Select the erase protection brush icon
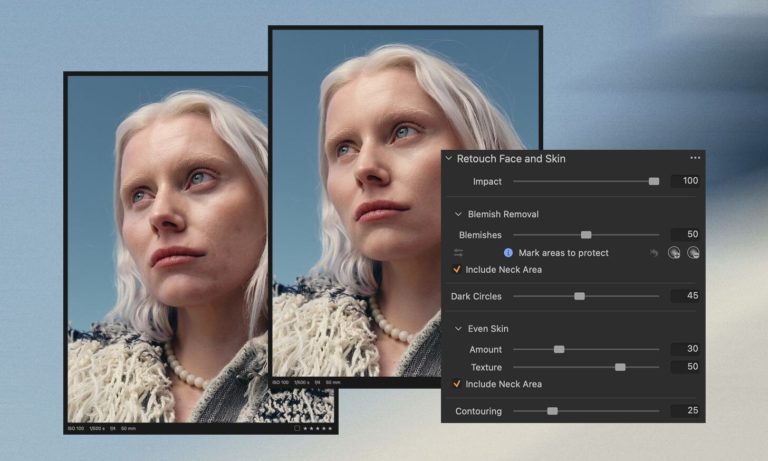Viewport: 768px width, 461px height. click(693, 253)
